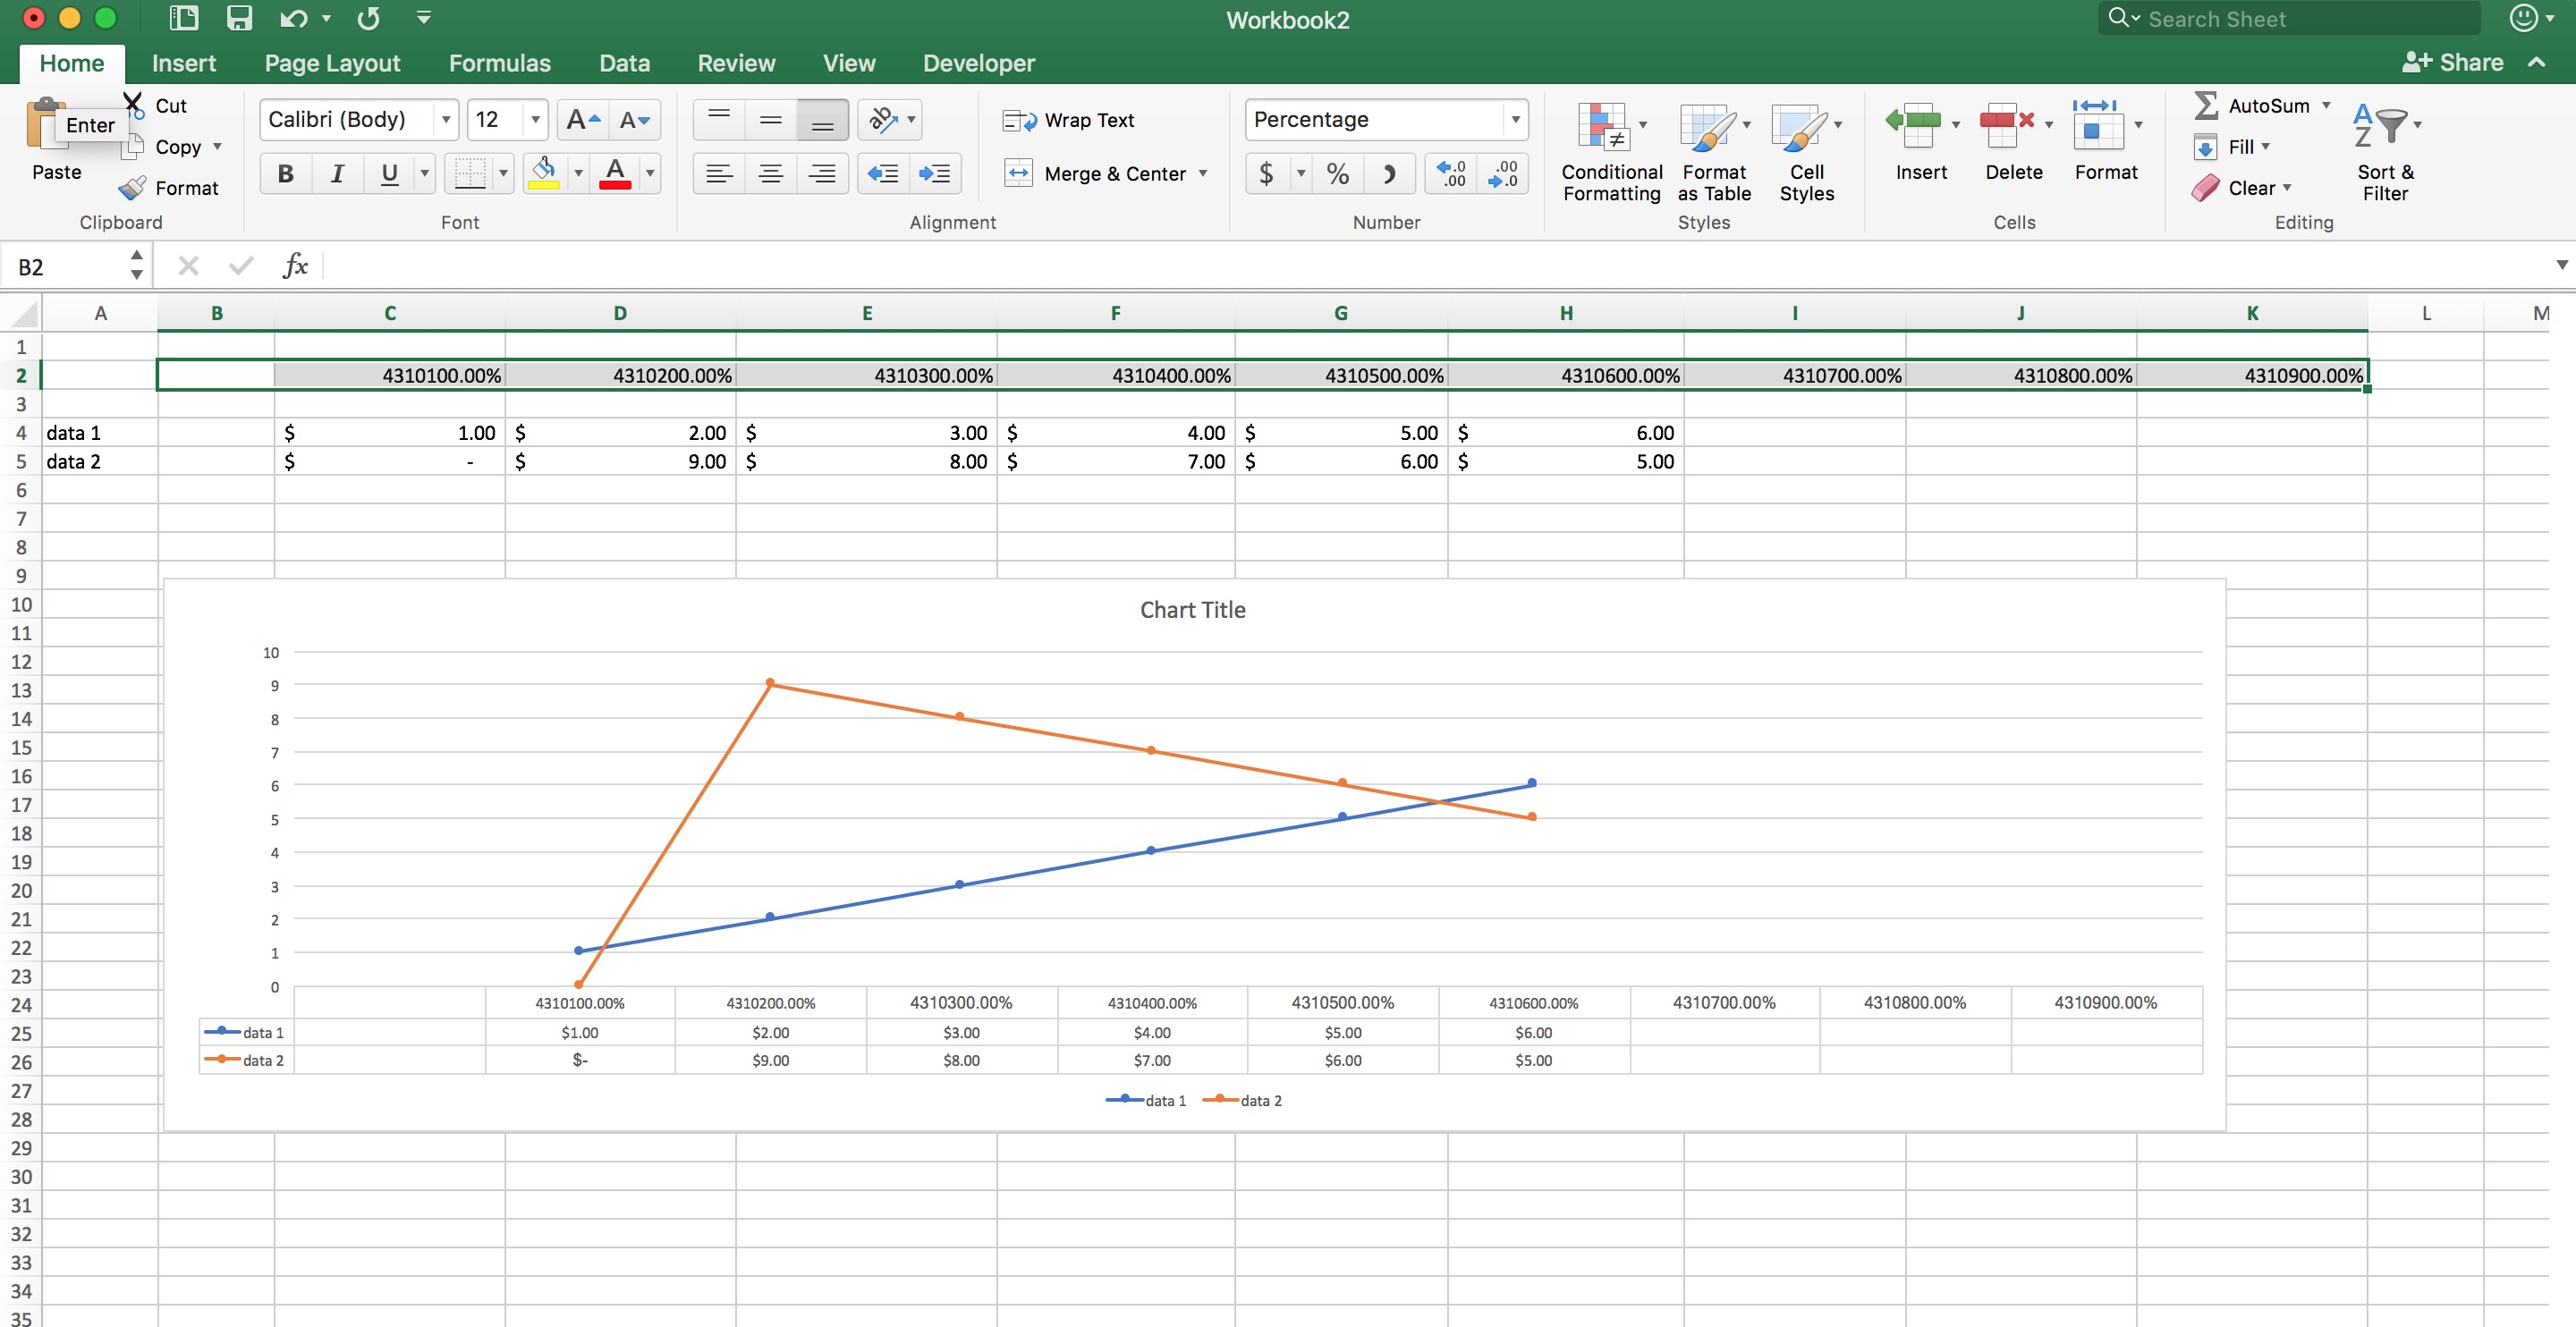
Task: Toggle Bold formatting
Action: [x=285, y=174]
